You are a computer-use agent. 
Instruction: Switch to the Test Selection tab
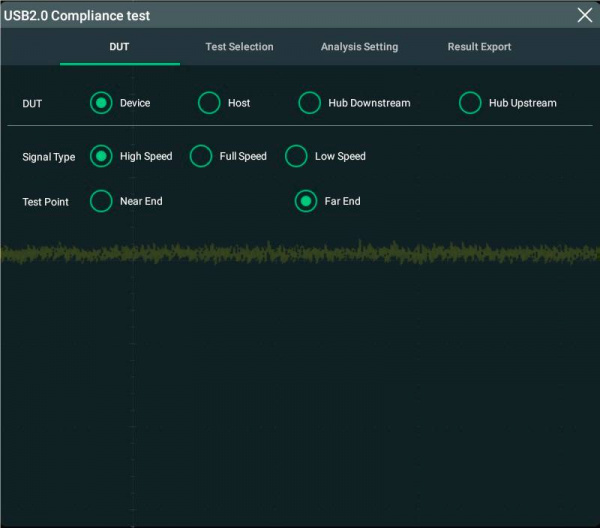[239, 47]
